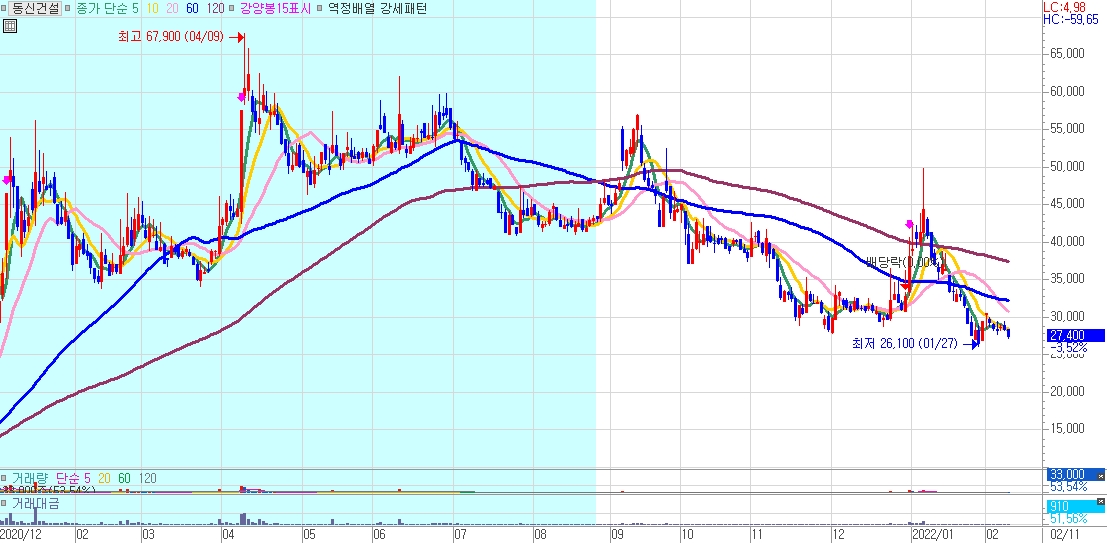Viewport: 1107px width, 543px height.
Task: Click the magenta signal arrow near the 04/09 surge
Action: pyautogui.click(x=241, y=97)
